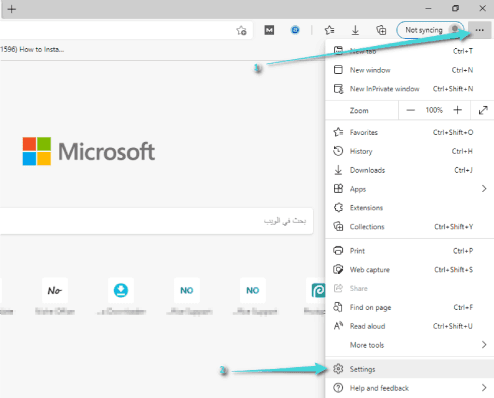
Task: Open Collections menu entry
Action: click(410, 226)
